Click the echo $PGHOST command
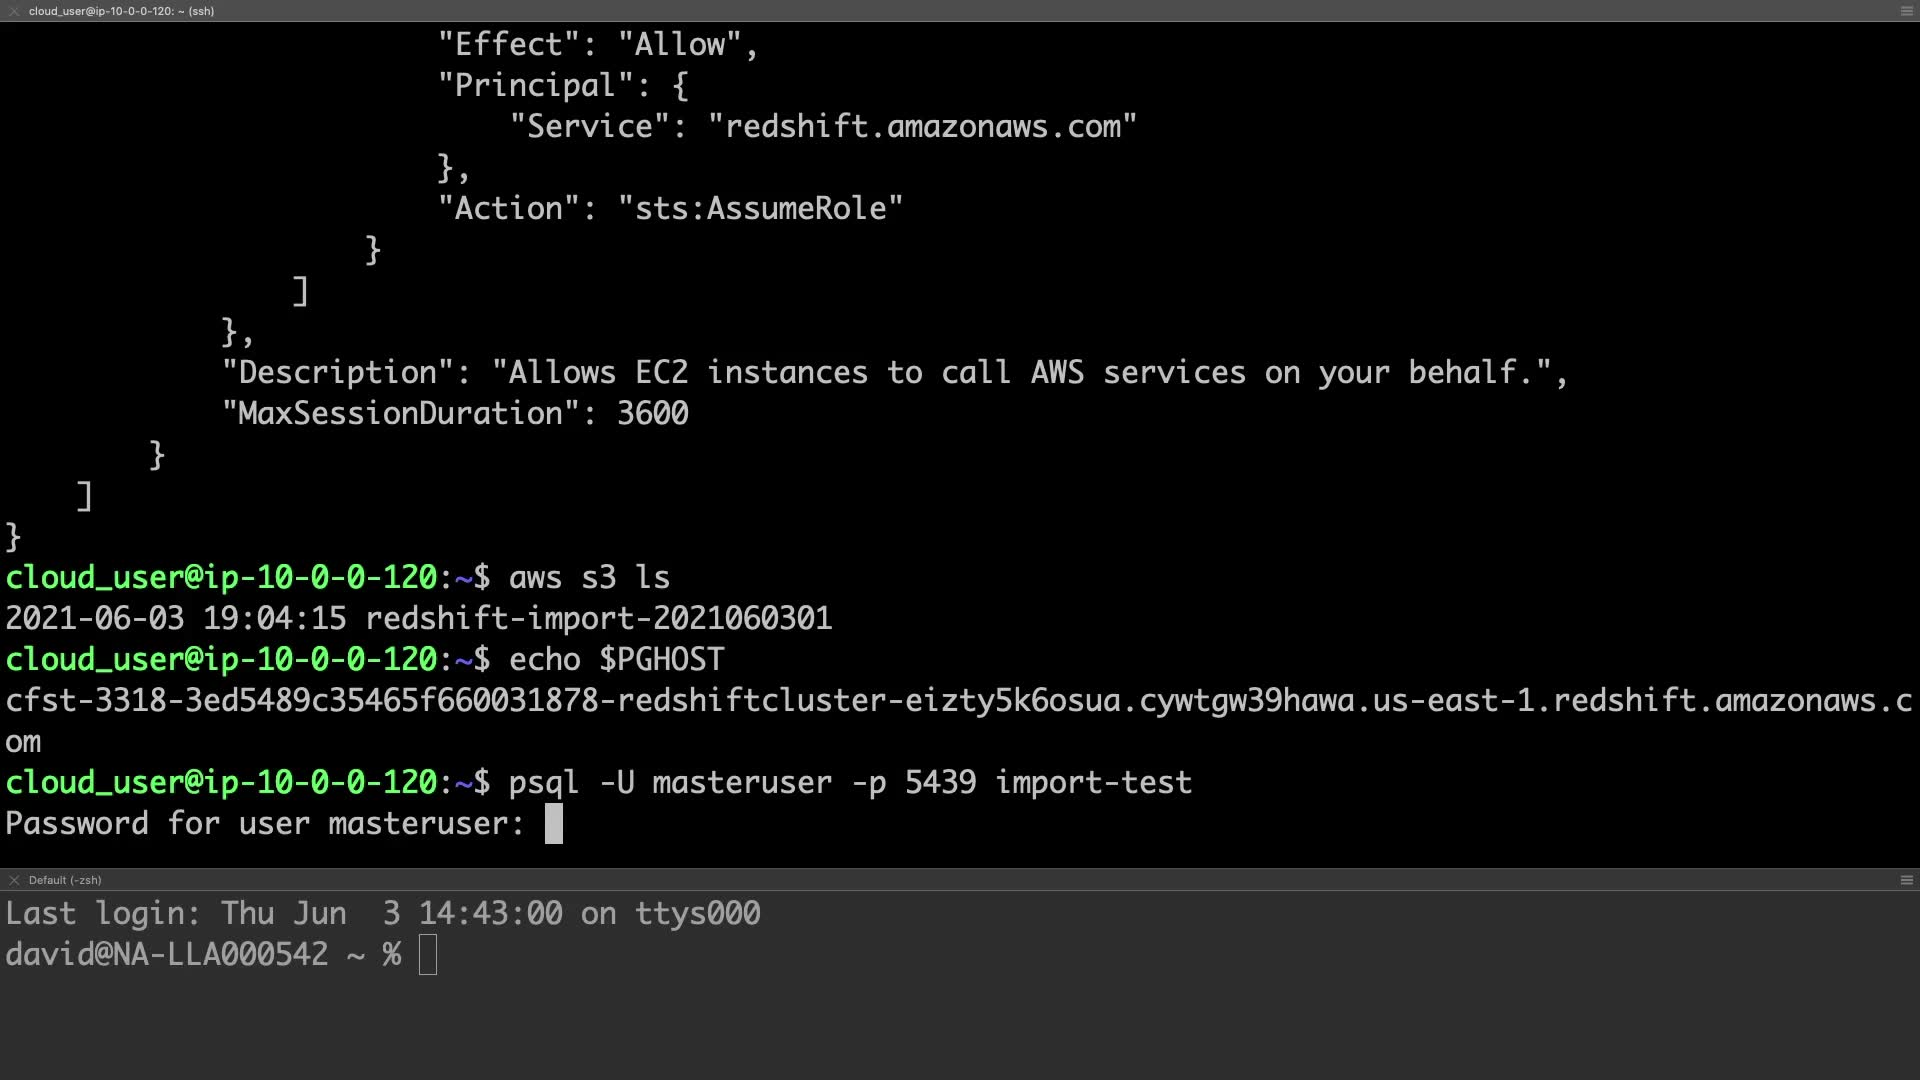1920x1080 pixels. point(616,660)
